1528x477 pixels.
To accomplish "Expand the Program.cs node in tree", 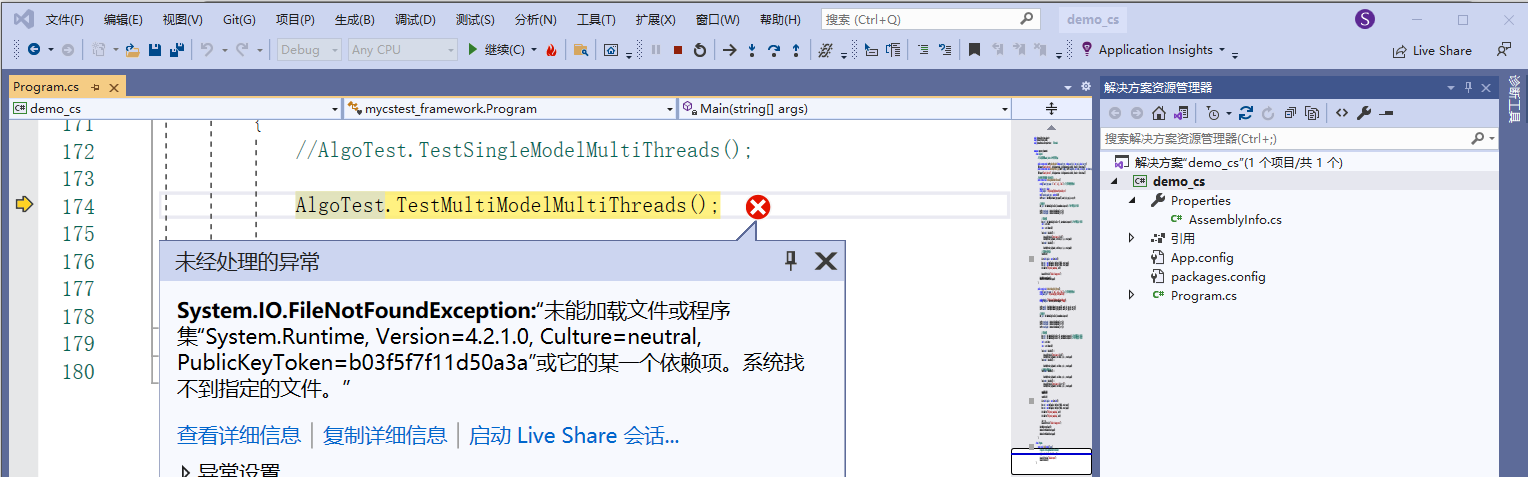I will pyautogui.click(x=1131, y=295).
